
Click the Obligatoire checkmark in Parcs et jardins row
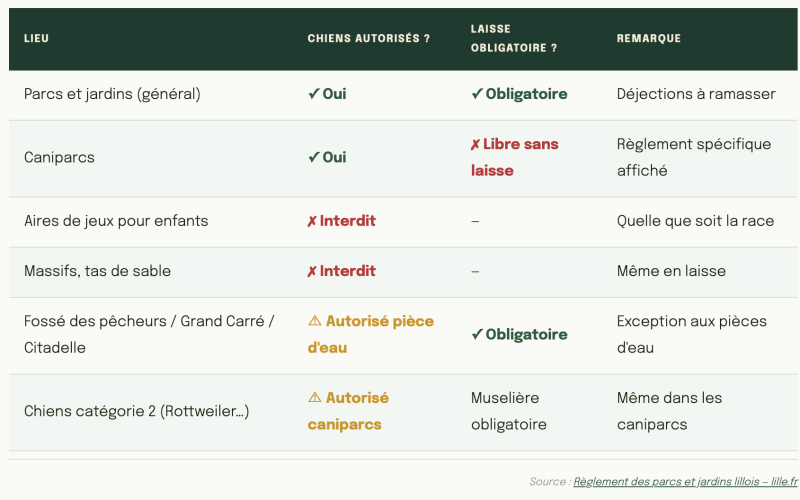(x=519, y=94)
